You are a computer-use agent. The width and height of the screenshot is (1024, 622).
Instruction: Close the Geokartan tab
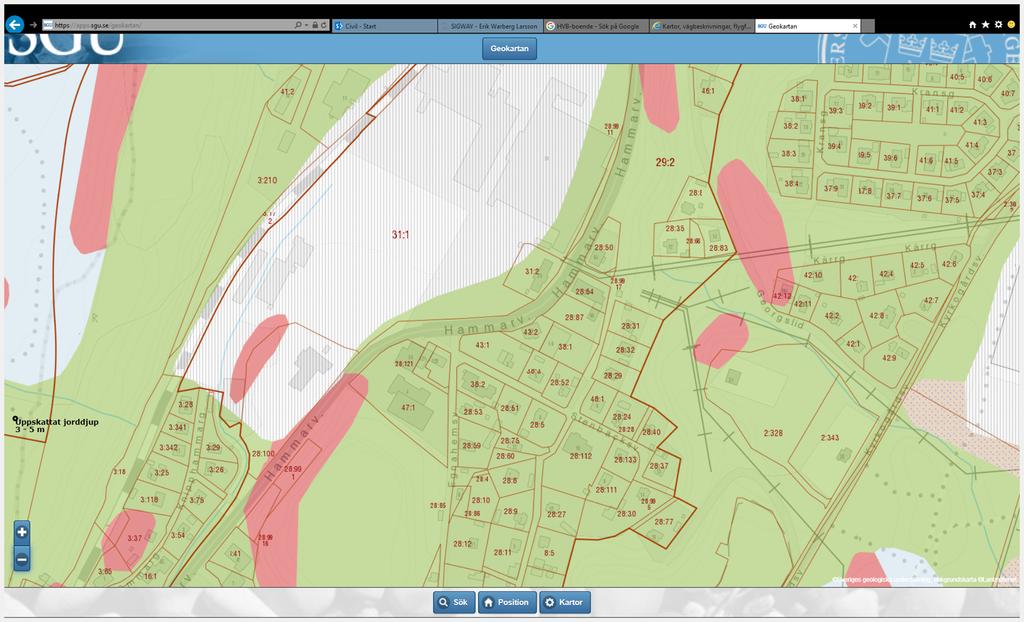[855, 26]
